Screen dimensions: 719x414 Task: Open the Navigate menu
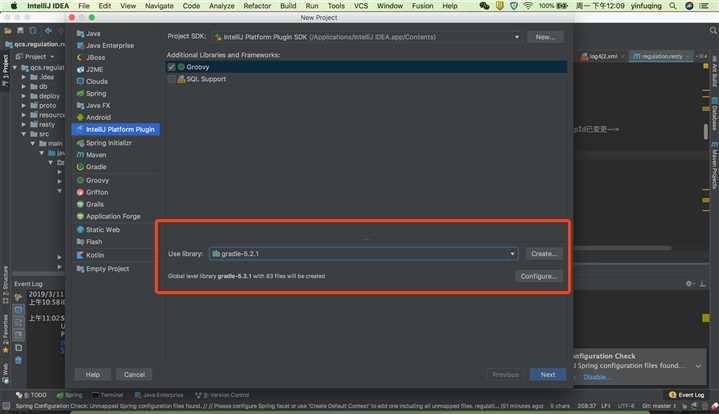pyautogui.click(x=159, y=6)
